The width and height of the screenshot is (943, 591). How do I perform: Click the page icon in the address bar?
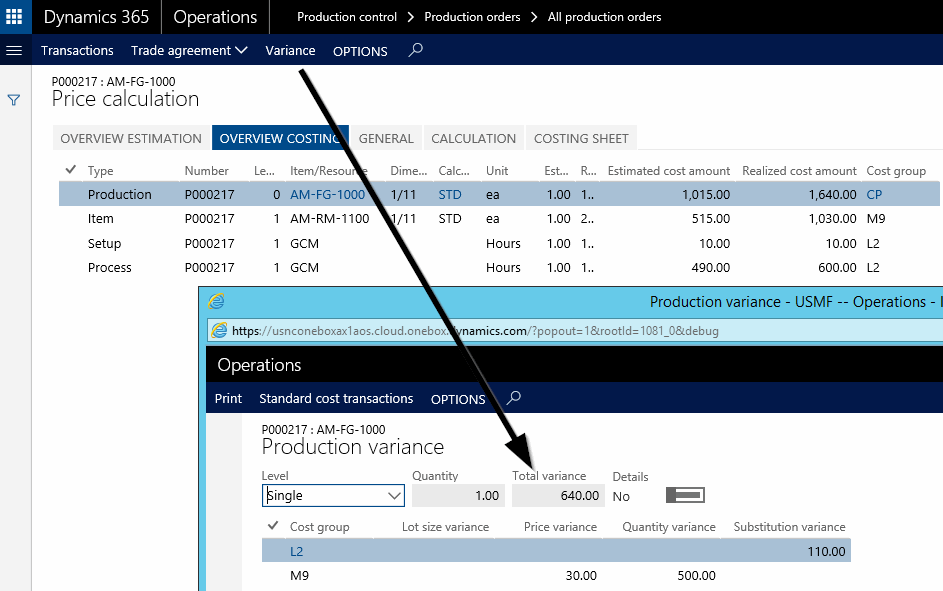tap(219, 331)
